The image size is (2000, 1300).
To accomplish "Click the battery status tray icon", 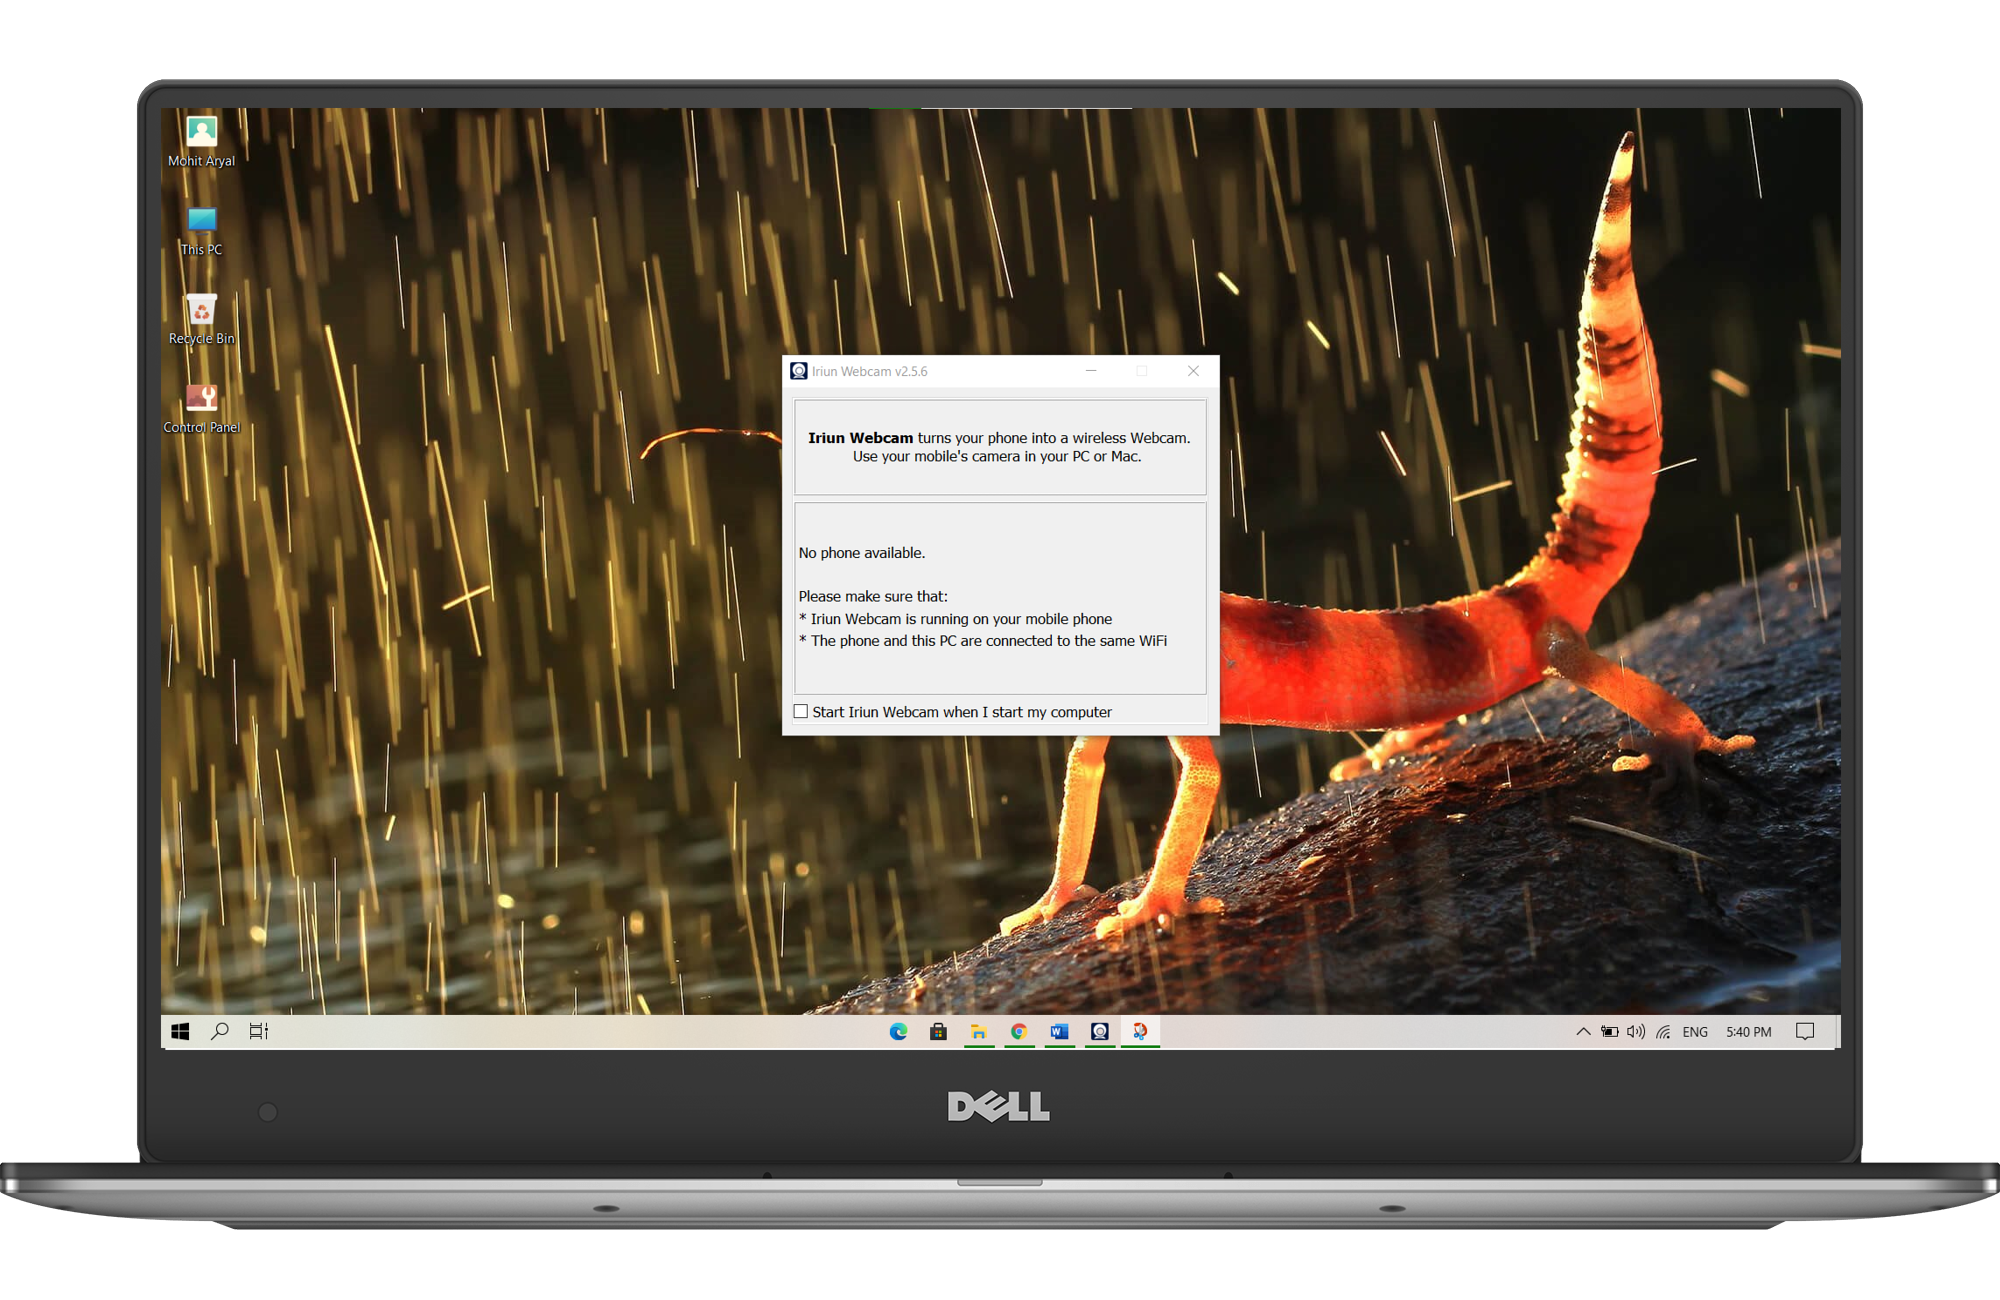I will click(1610, 1032).
